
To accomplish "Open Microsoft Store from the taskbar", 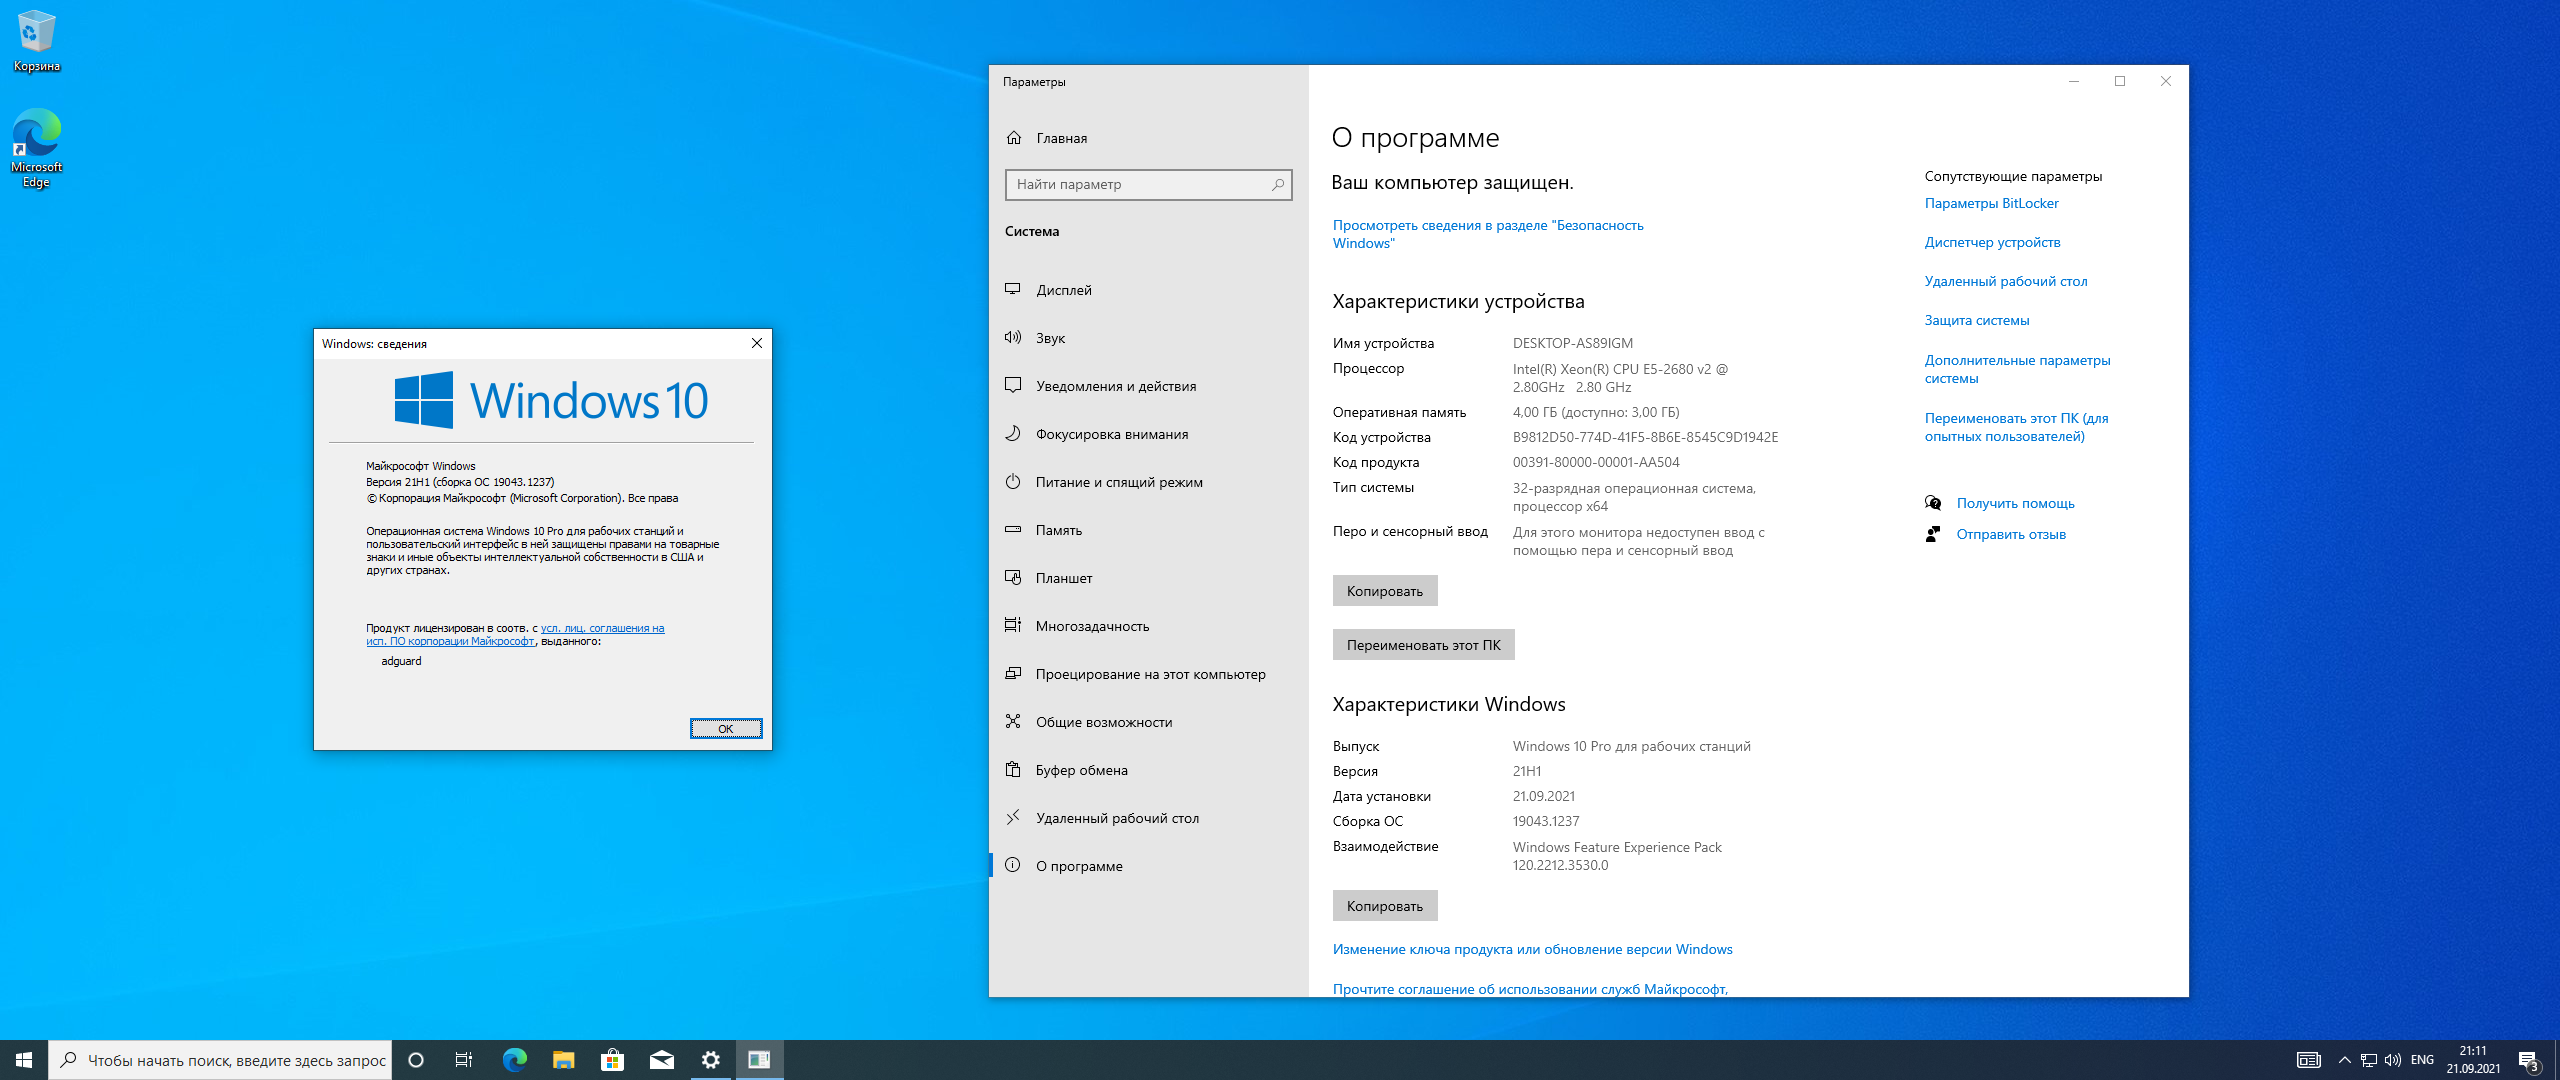I will (612, 1060).
